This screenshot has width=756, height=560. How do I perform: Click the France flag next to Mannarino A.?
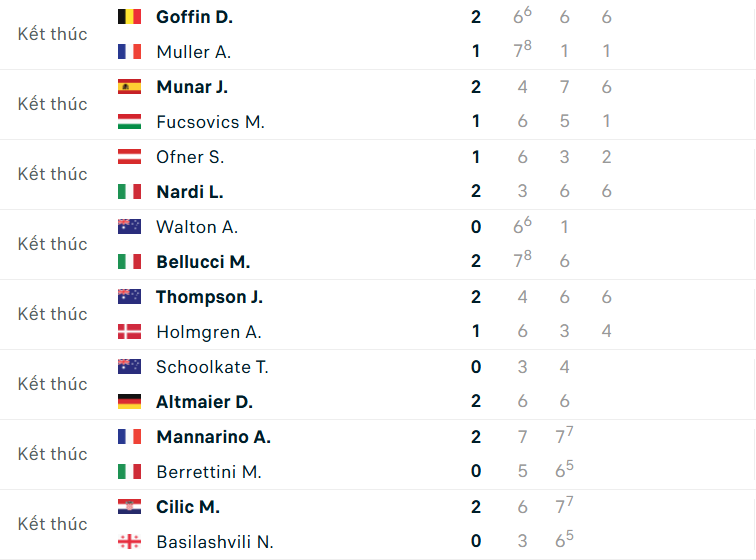click(129, 437)
